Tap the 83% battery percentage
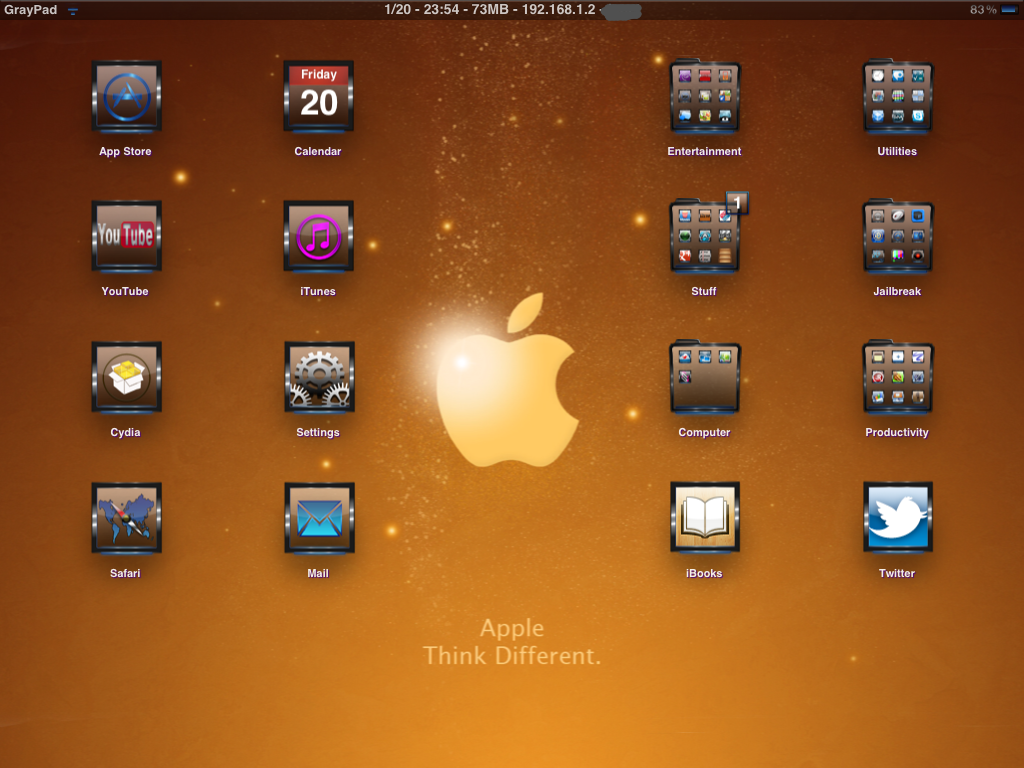1024x768 pixels. pos(984,10)
